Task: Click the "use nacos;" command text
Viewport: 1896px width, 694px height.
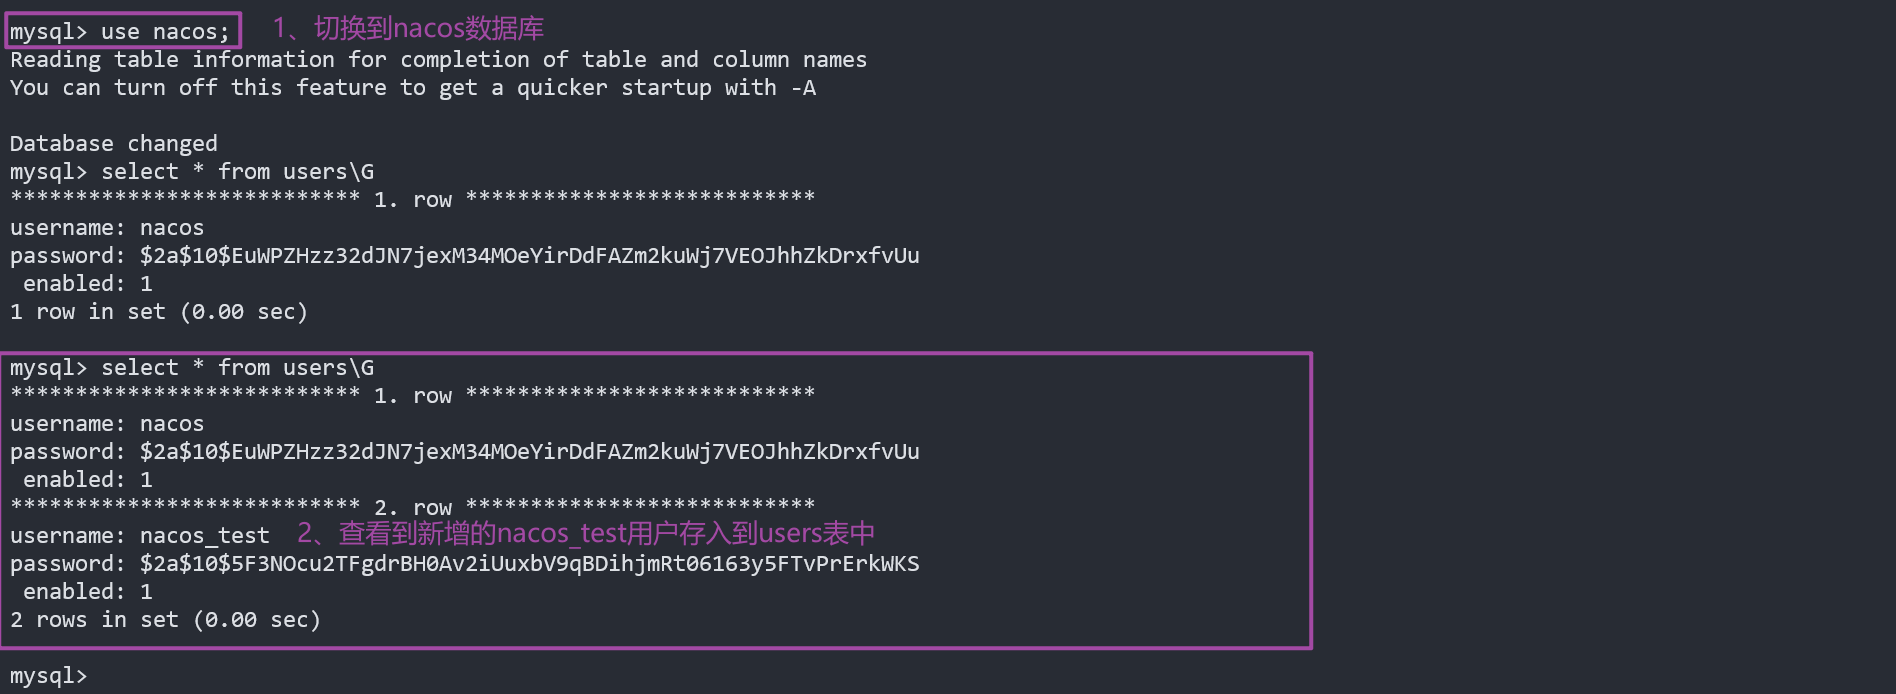Action: click(165, 32)
